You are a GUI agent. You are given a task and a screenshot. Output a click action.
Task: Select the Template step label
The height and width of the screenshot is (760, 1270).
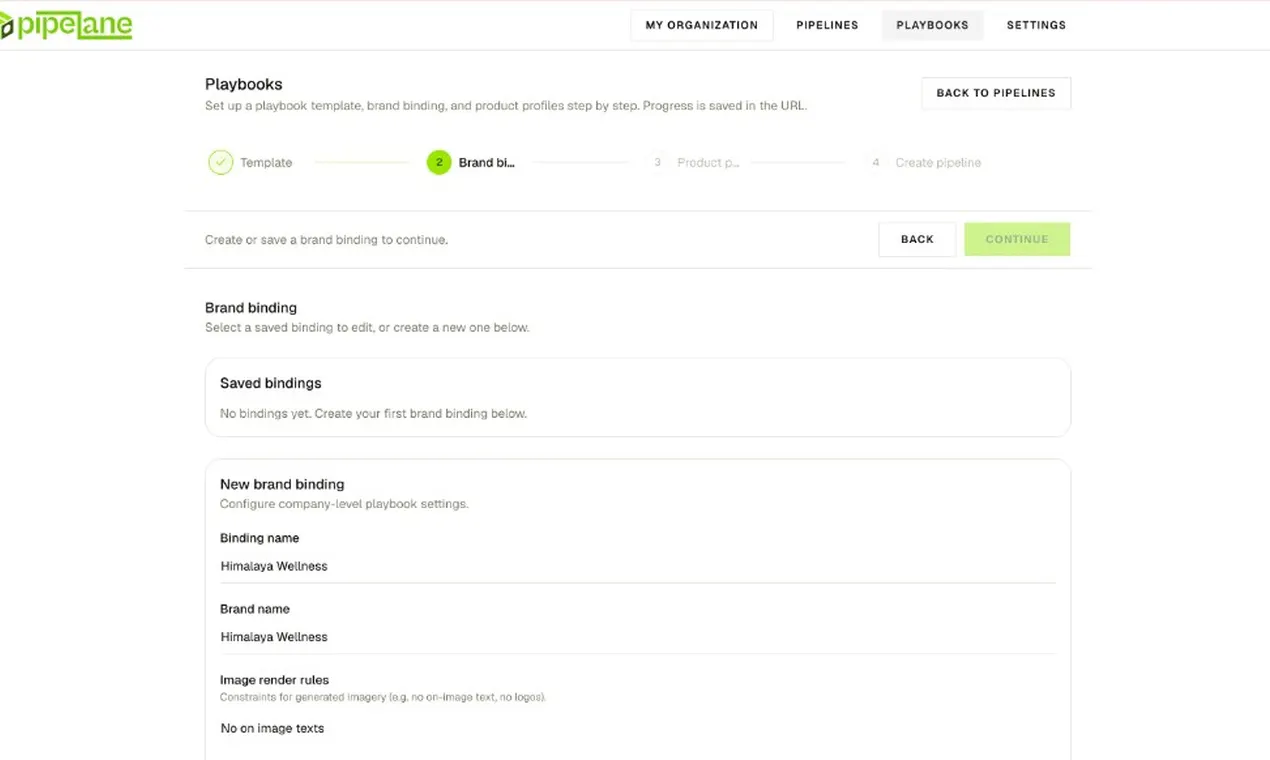point(266,163)
